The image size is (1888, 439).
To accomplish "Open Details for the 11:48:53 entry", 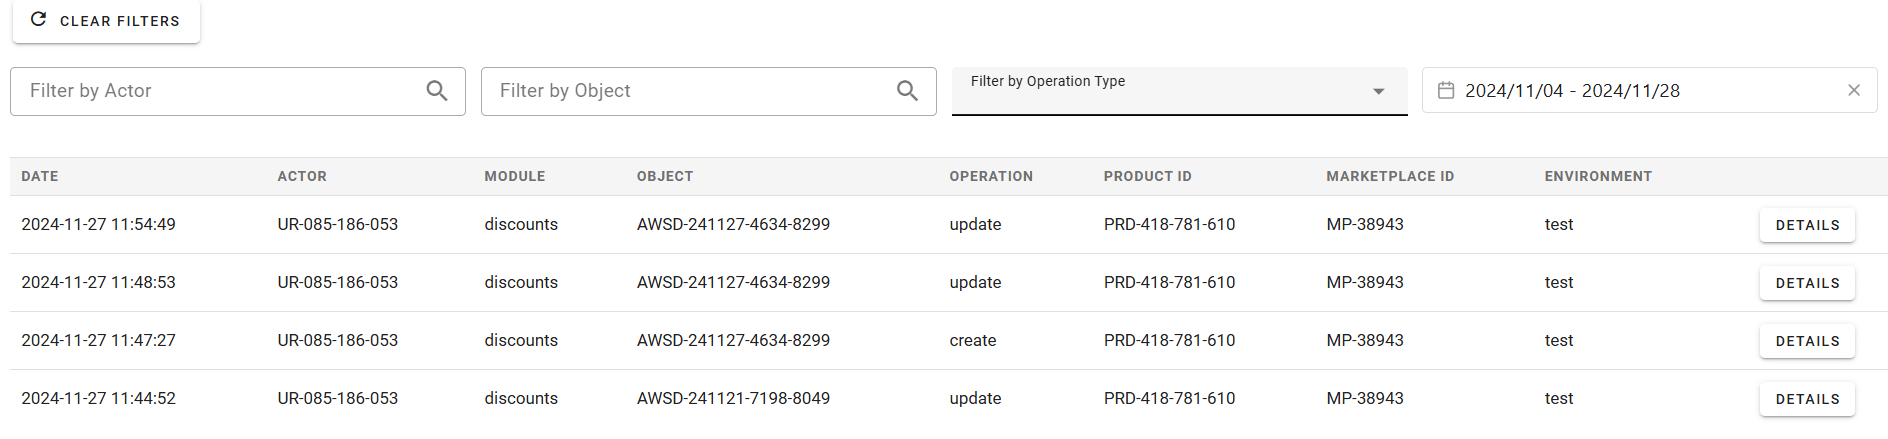I will 1807,283.
